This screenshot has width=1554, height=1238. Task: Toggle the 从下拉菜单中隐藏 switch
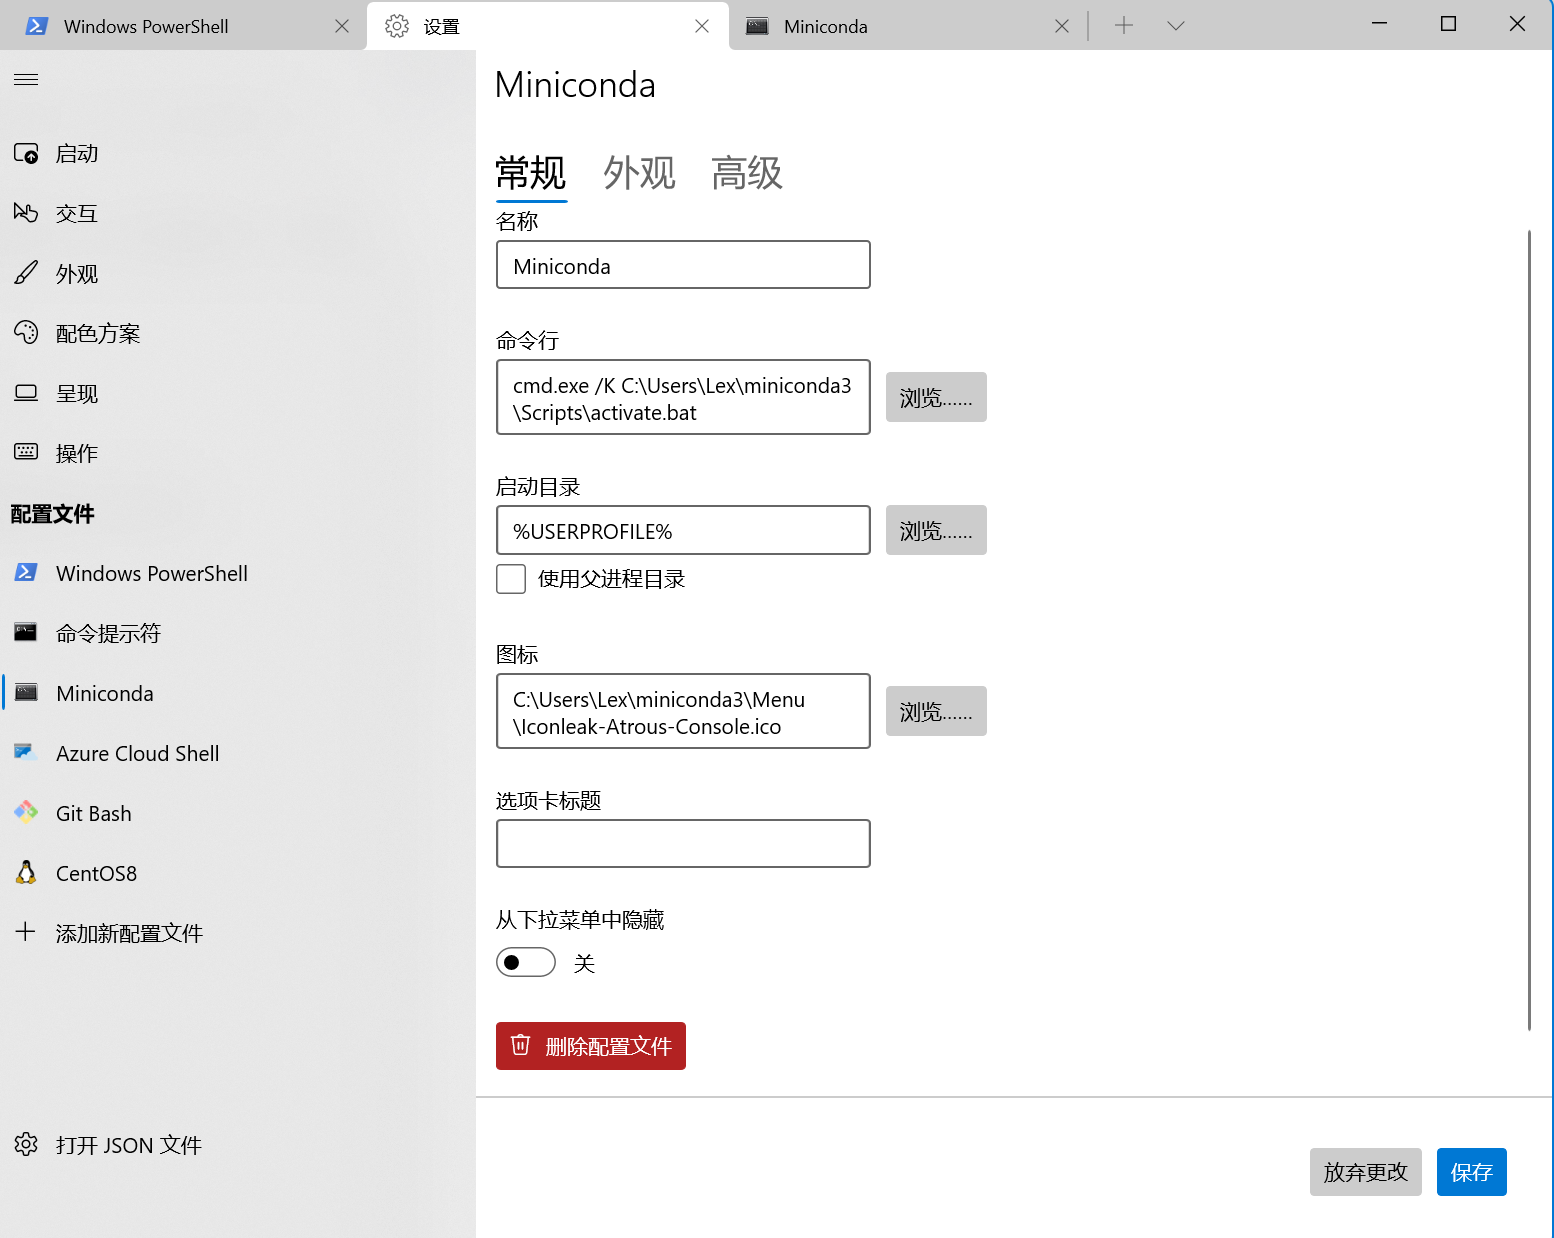[x=525, y=962]
